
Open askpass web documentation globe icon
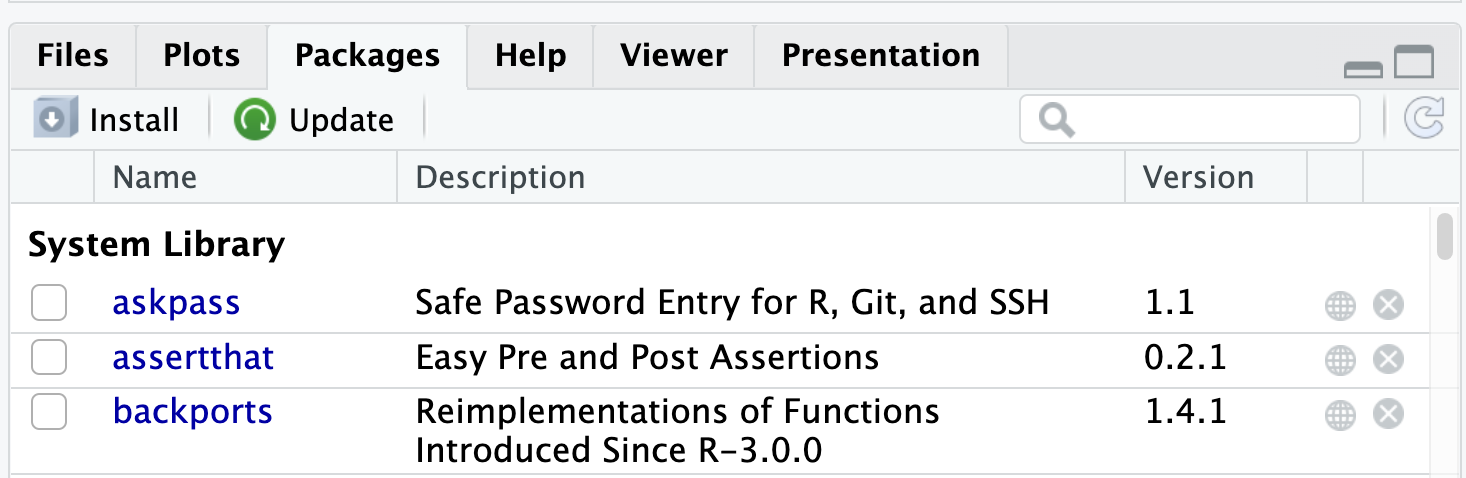pos(1340,305)
